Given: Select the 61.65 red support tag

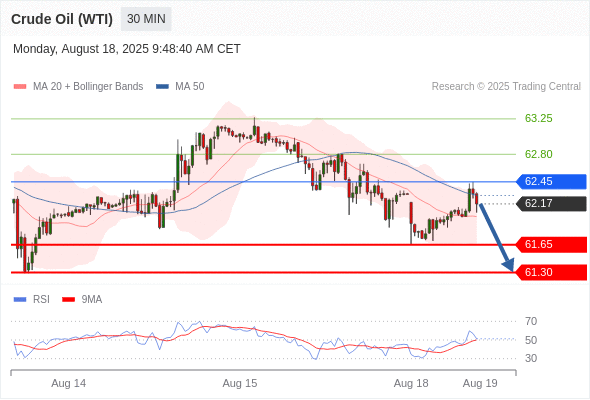Looking at the screenshot, I should click(x=551, y=245).
